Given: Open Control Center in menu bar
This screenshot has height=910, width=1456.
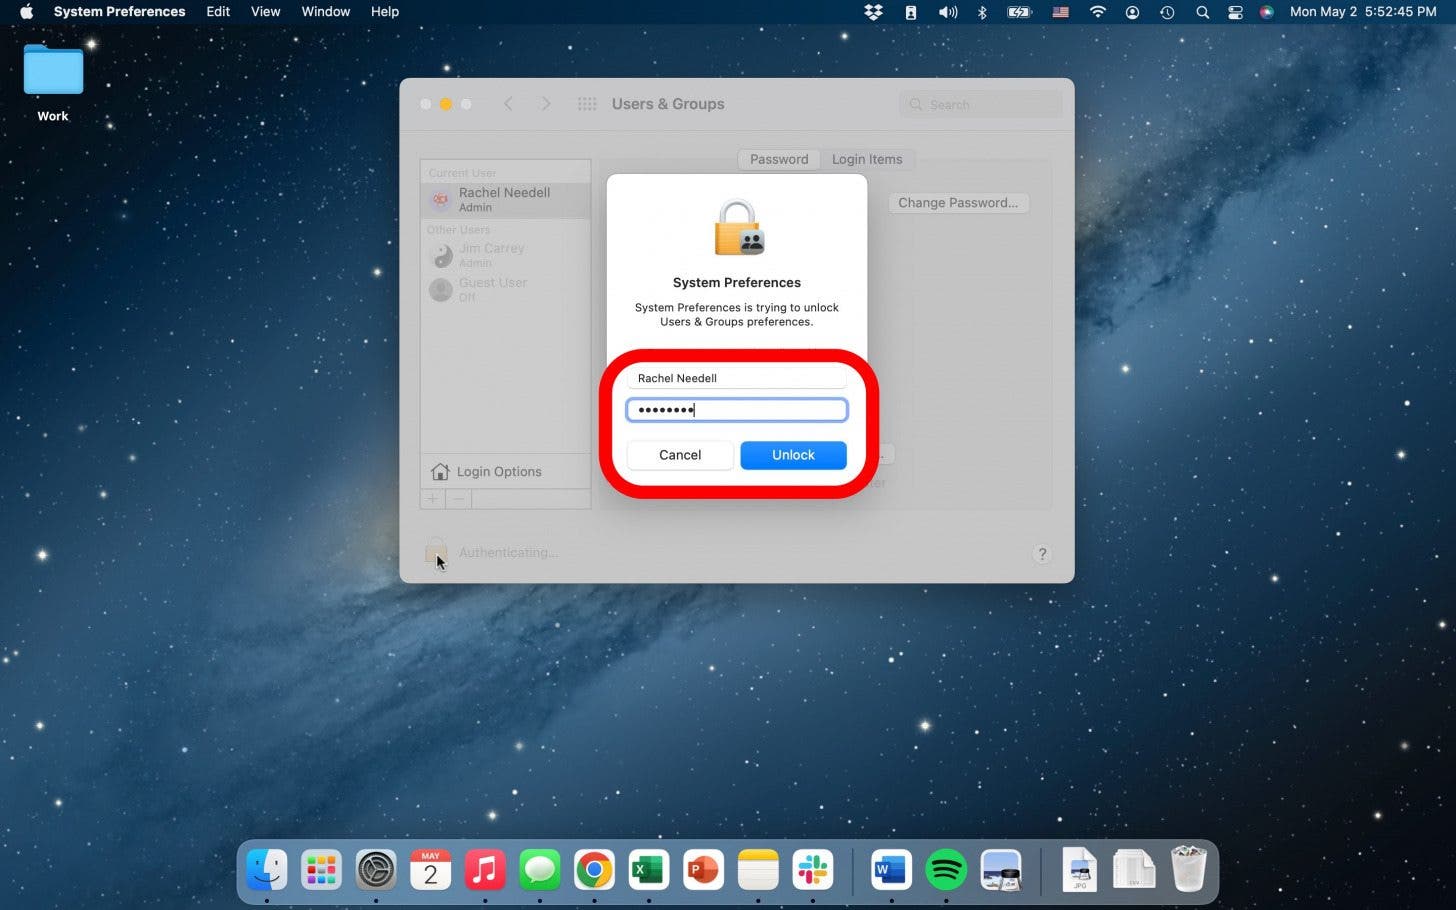Looking at the screenshot, I should [1235, 12].
